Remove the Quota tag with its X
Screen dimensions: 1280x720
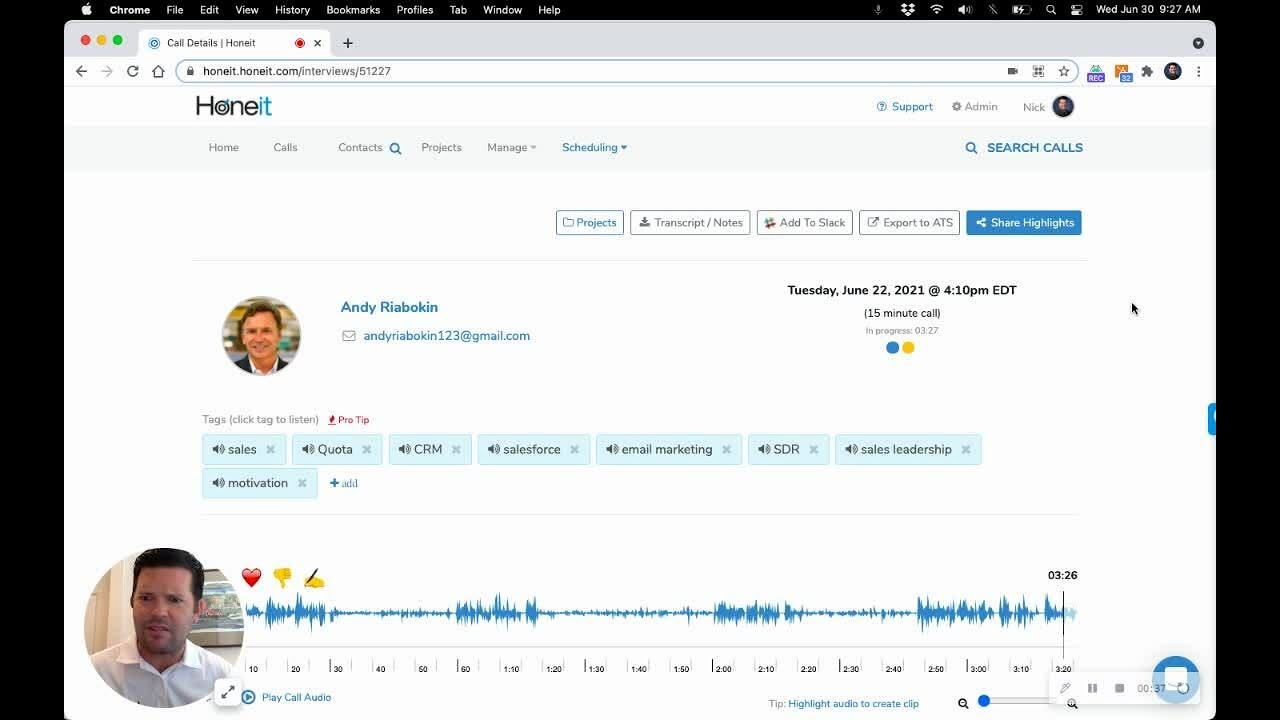coord(366,450)
